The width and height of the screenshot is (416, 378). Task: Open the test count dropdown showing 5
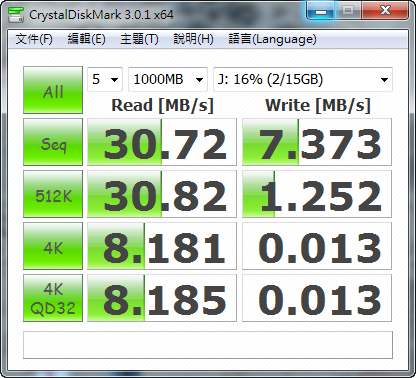click(x=105, y=79)
